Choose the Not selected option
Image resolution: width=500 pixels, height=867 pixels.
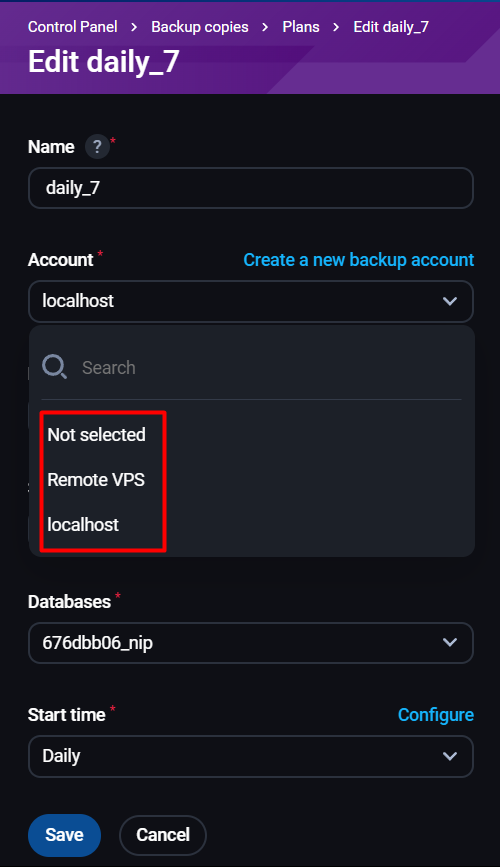click(x=97, y=435)
